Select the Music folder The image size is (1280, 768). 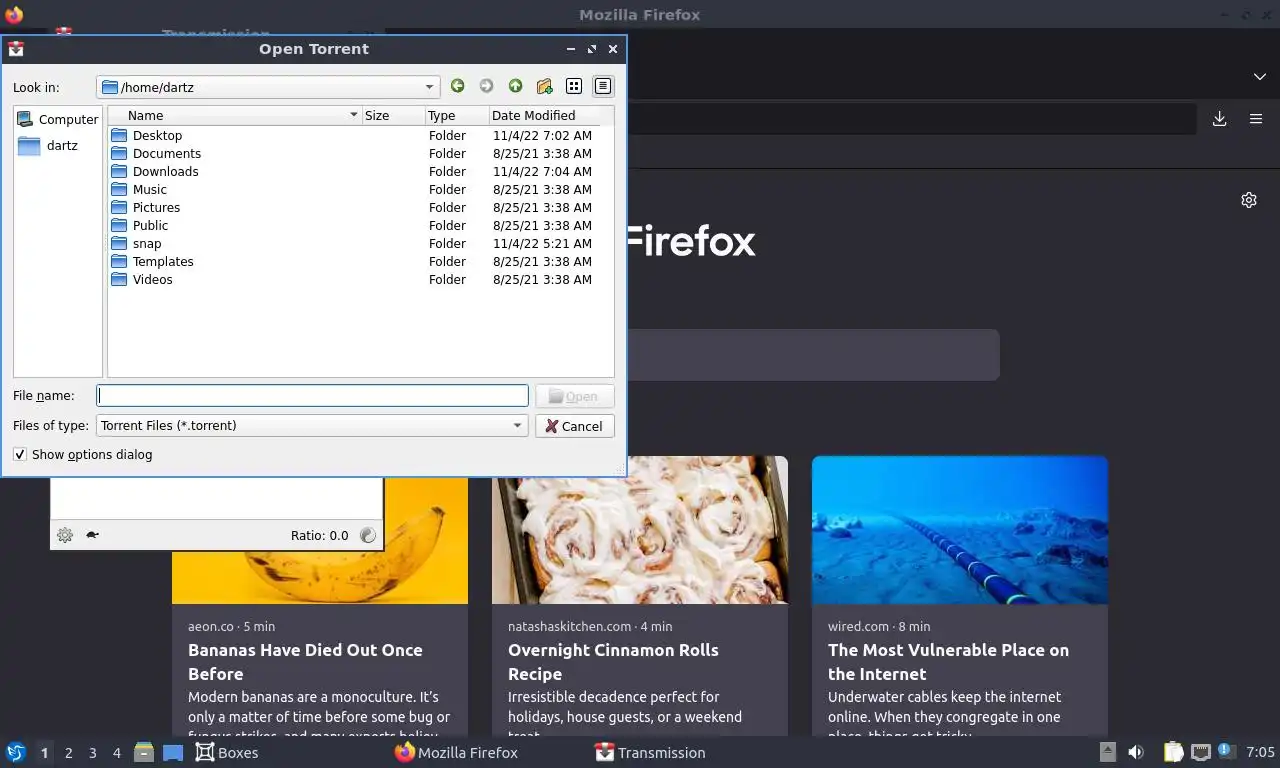138,189
